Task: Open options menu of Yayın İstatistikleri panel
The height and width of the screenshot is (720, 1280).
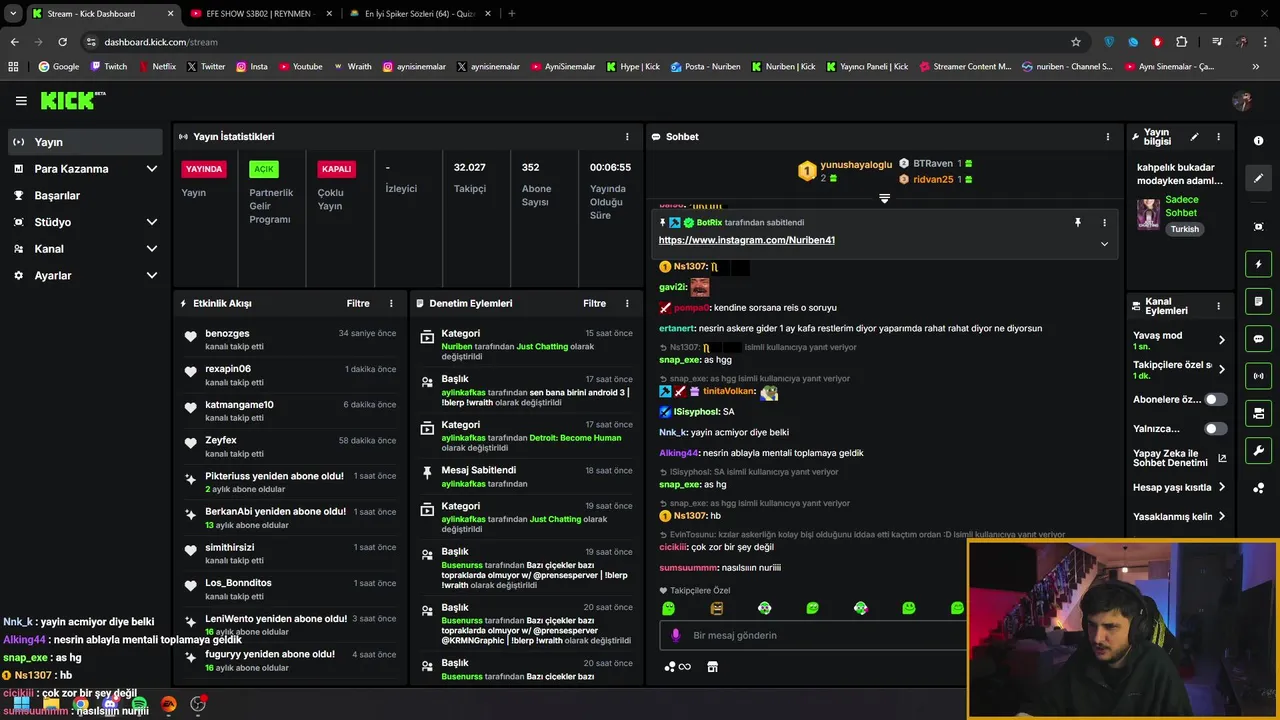Action: coord(627,137)
